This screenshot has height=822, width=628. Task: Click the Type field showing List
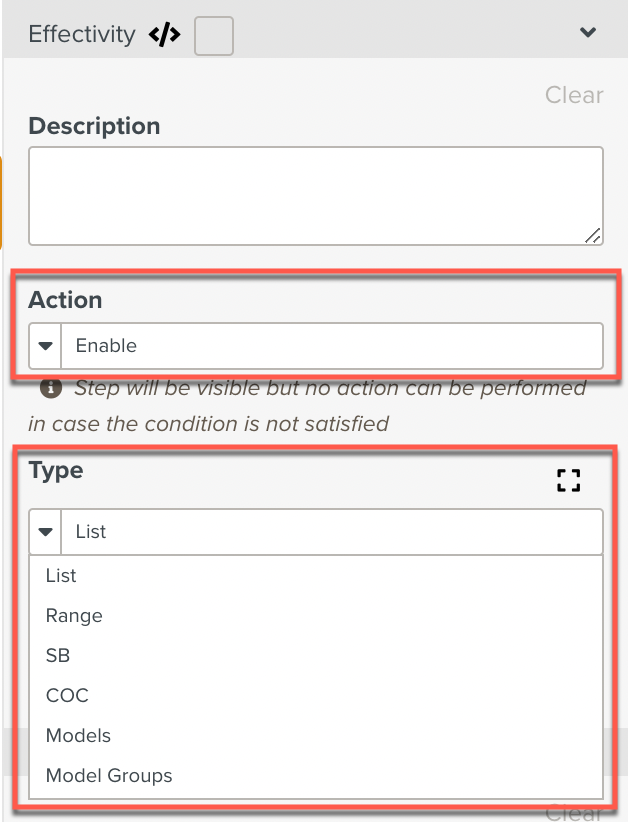tap(332, 532)
